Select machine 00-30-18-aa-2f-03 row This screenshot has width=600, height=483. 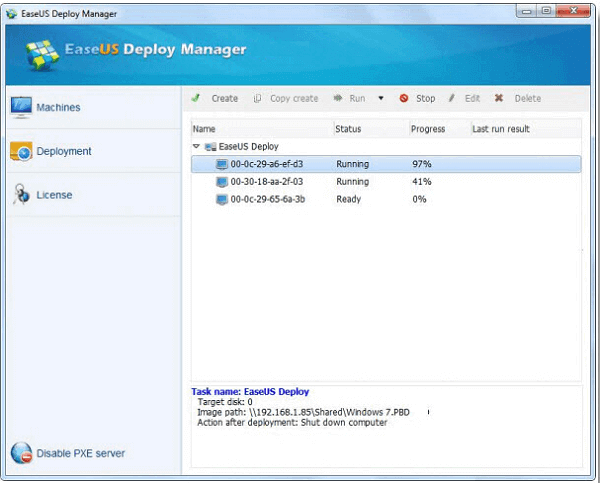point(266,182)
